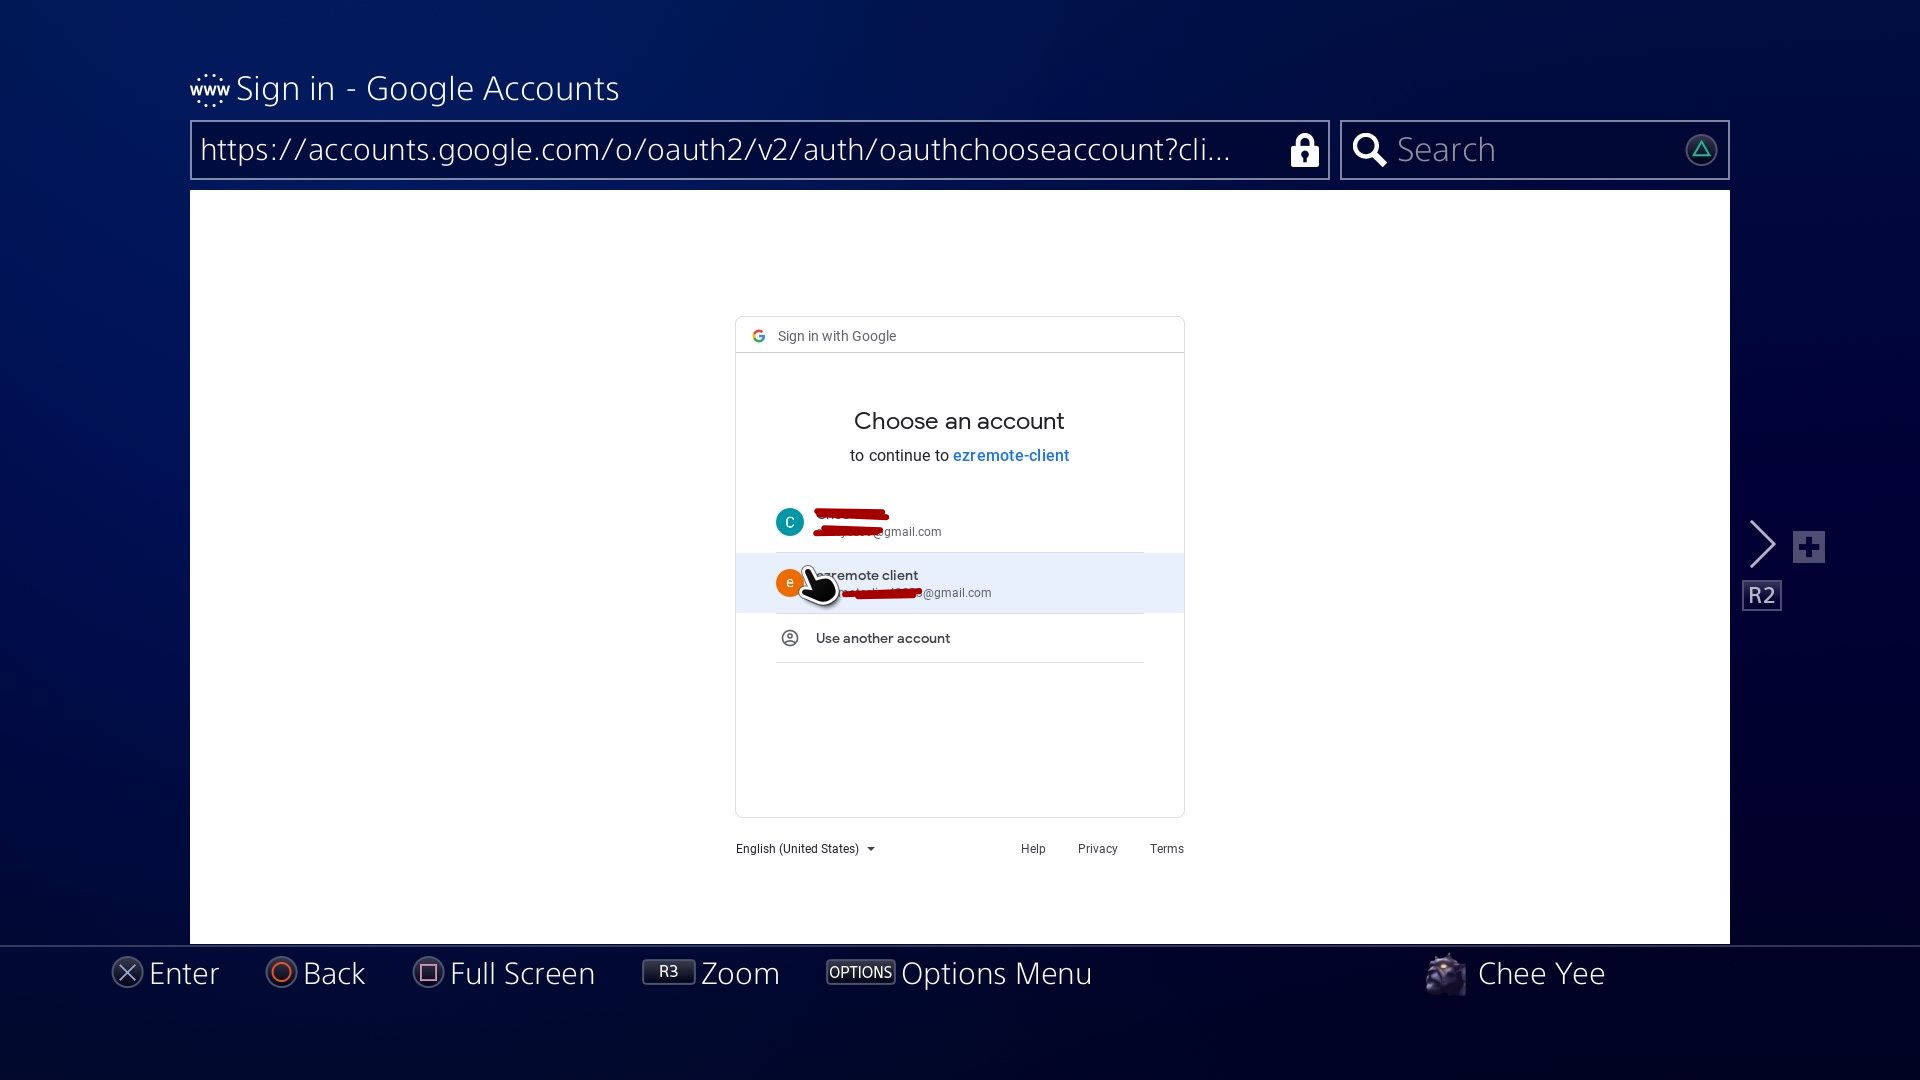The width and height of the screenshot is (1920, 1080).
Task: Click the R3 Zoom button icon
Action: click(668, 972)
